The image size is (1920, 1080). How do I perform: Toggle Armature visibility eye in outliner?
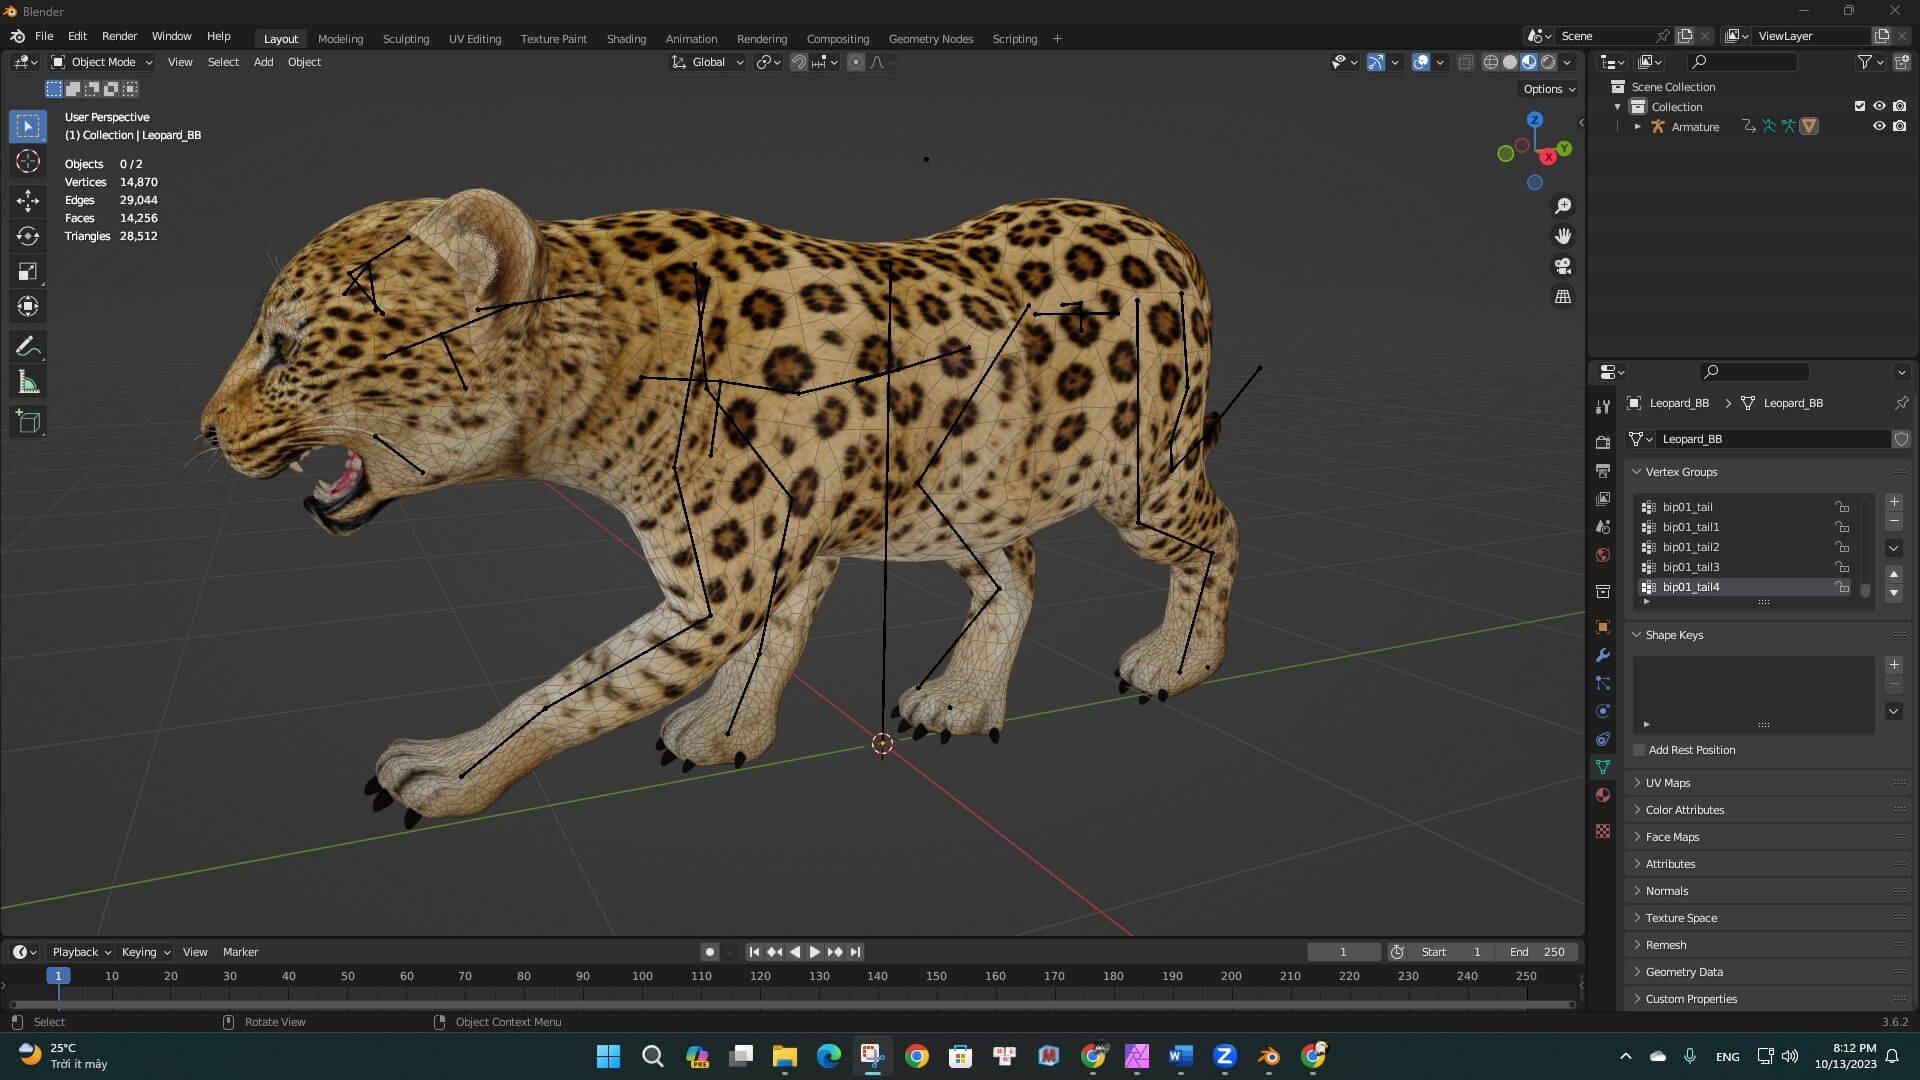tap(1879, 126)
